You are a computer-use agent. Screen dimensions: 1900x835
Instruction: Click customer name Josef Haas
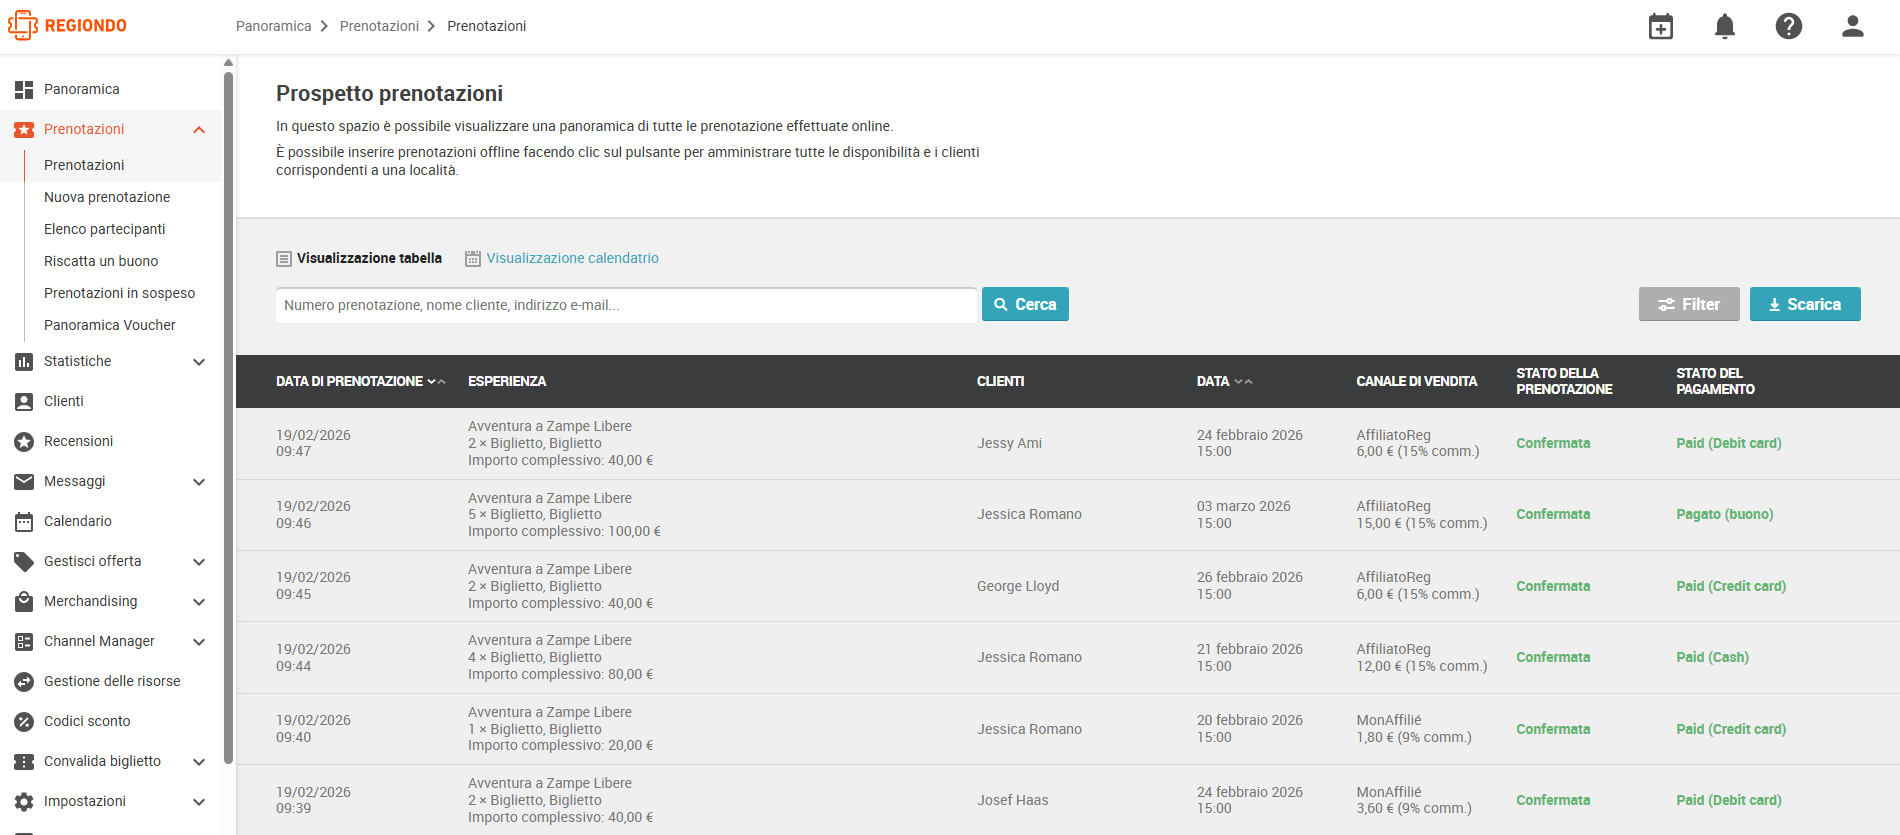coord(1013,800)
